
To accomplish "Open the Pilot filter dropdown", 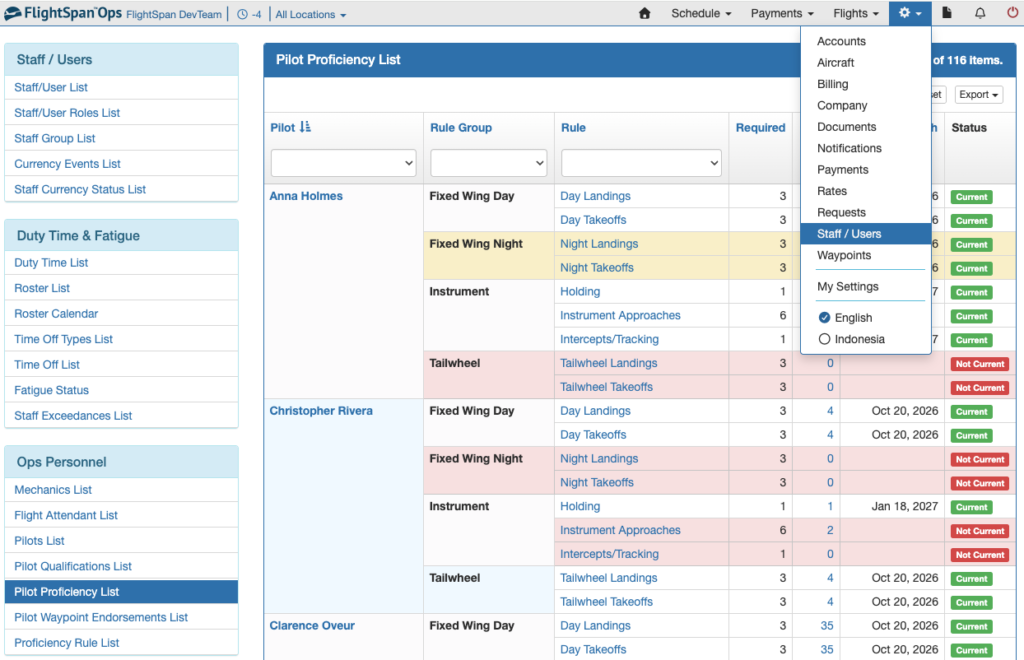I will pos(344,163).
